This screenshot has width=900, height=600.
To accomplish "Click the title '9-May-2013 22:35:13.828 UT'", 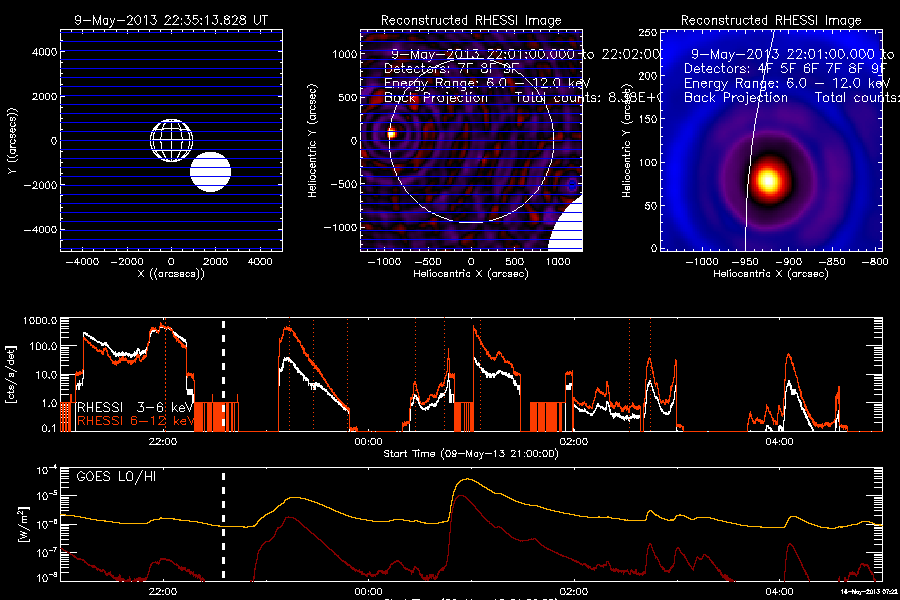I will 171,20.
